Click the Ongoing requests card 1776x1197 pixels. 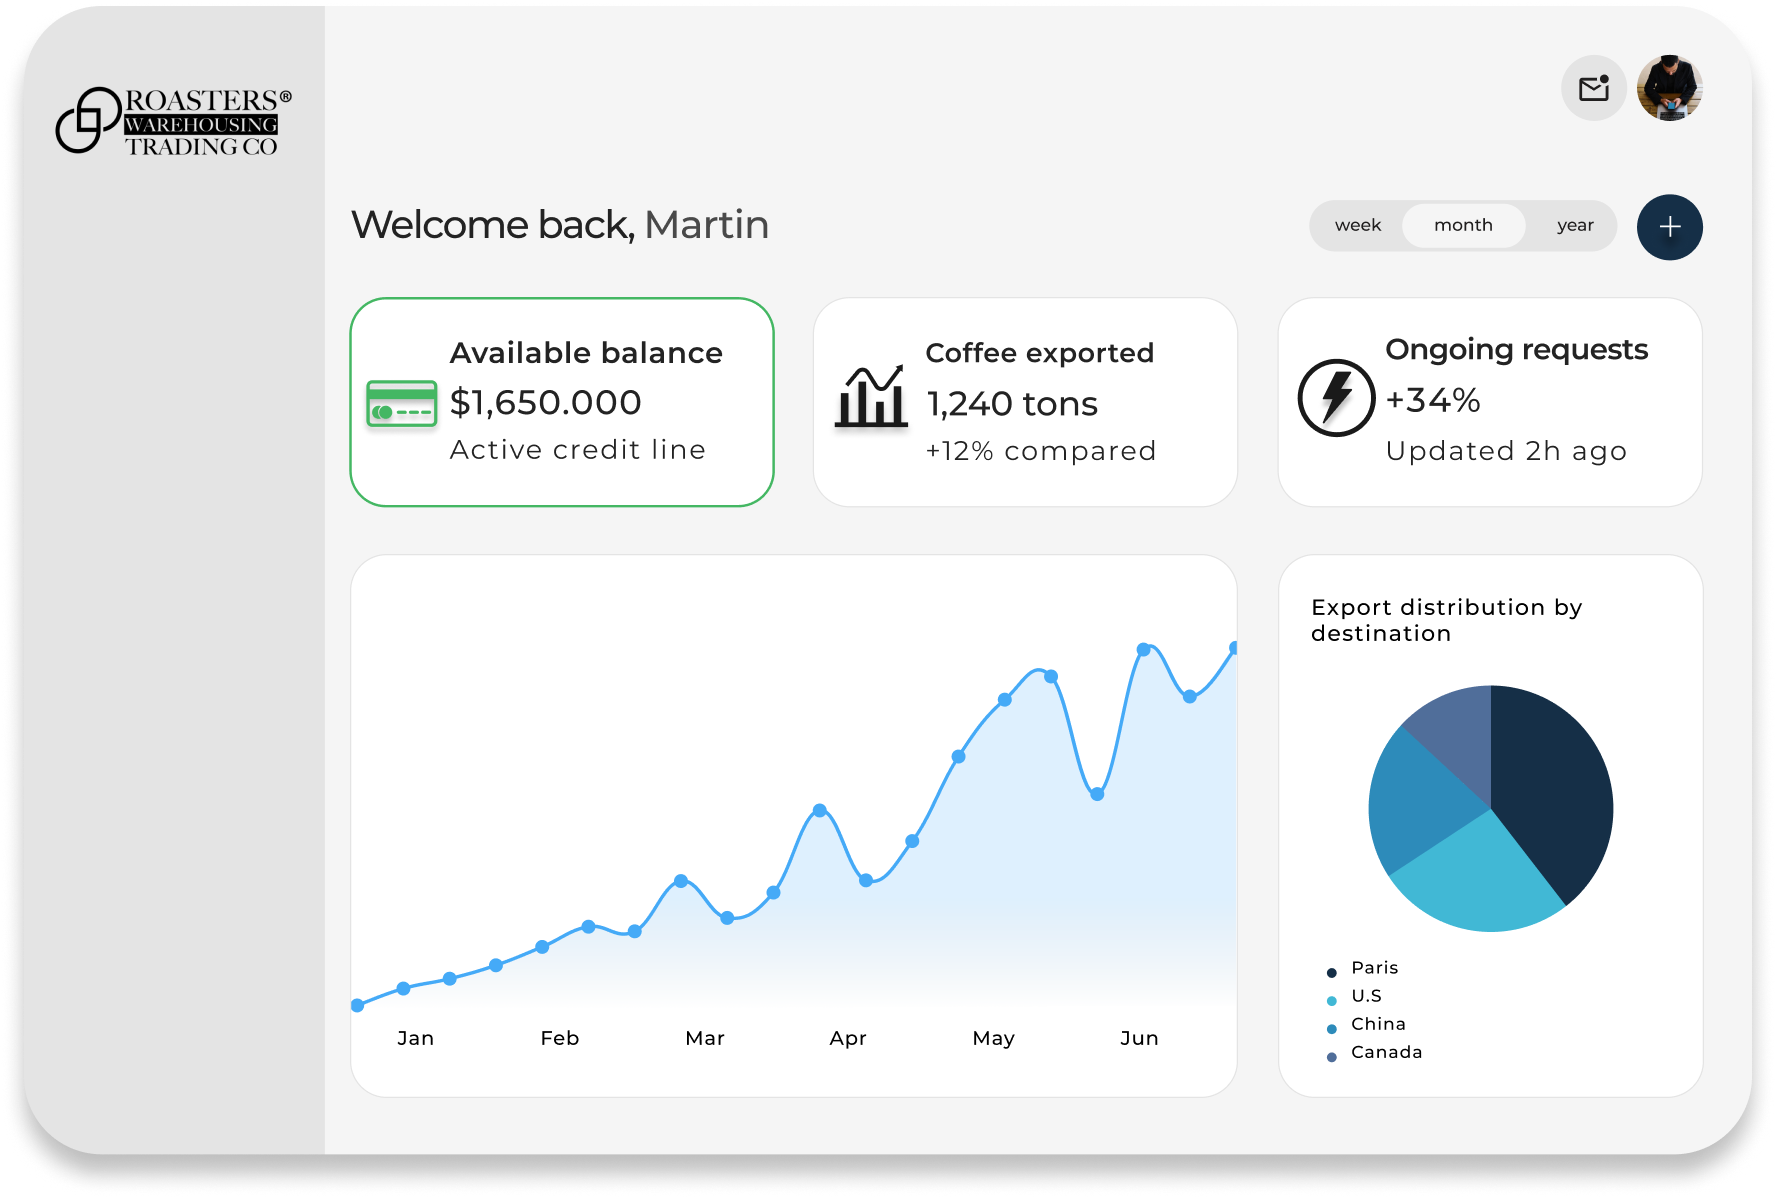[1488, 402]
